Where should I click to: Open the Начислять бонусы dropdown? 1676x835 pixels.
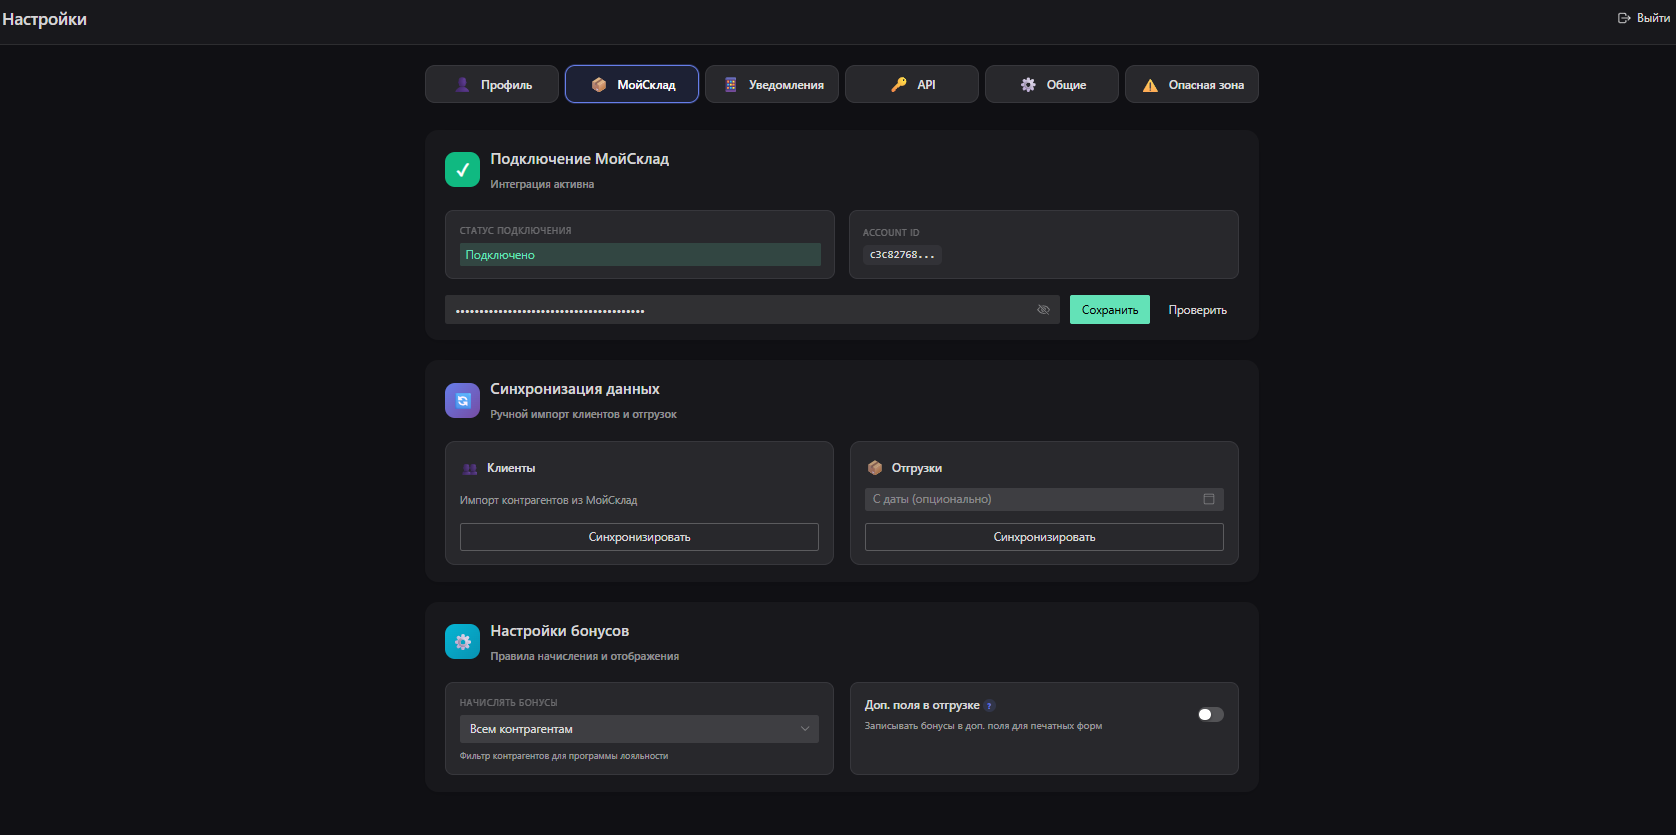638,729
